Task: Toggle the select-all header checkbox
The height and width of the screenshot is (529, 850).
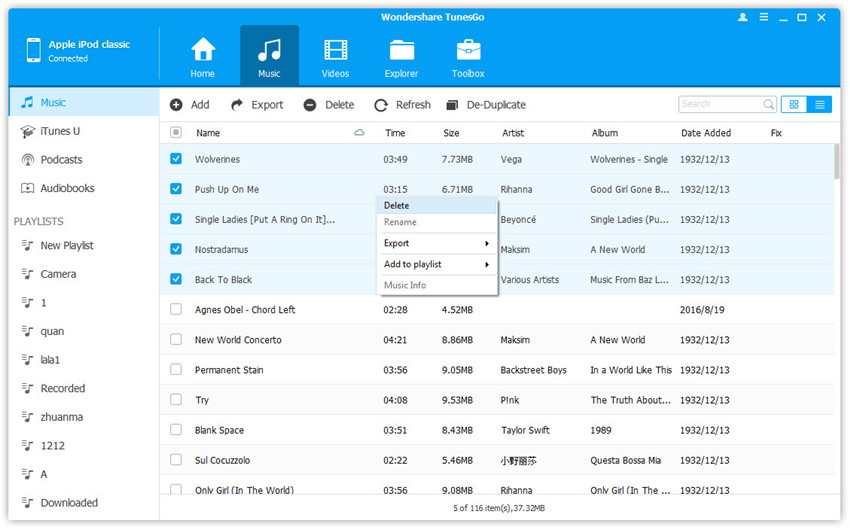Action: [x=176, y=133]
